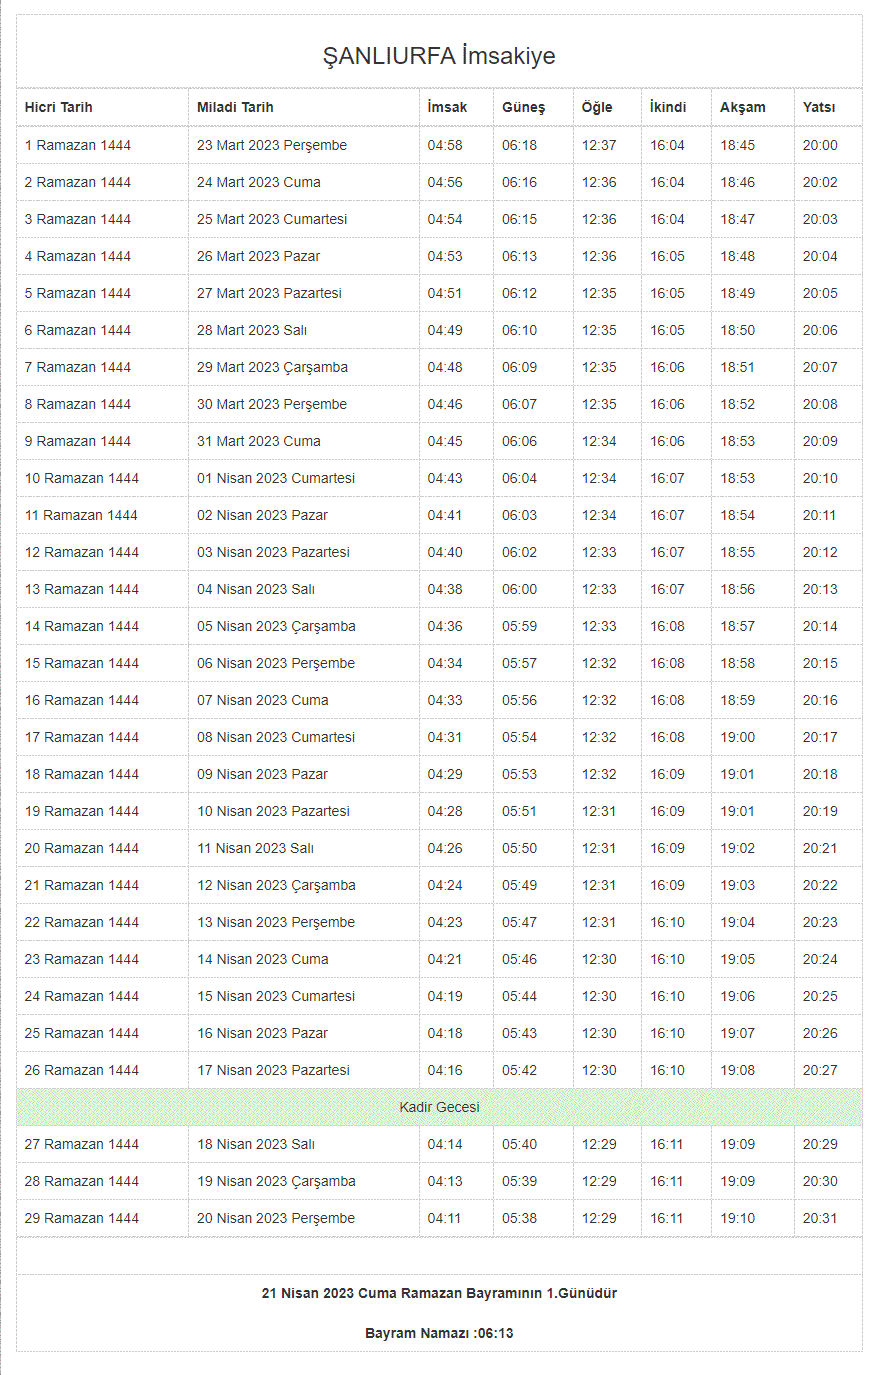Select the Hicri Tarih column header
This screenshot has height=1375, width=884.
(59, 107)
